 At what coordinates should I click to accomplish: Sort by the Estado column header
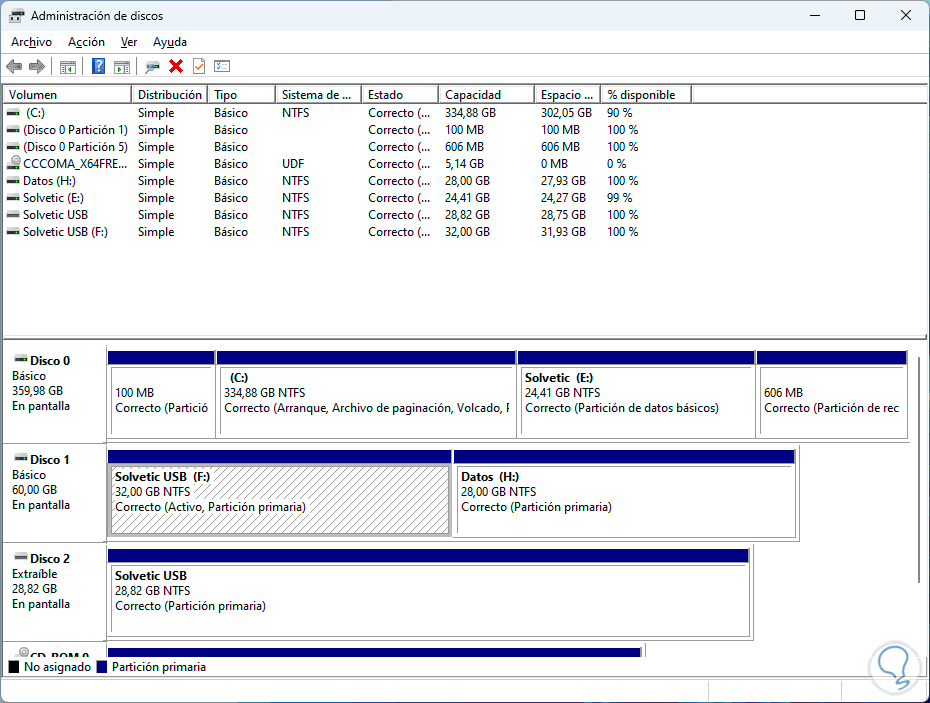[x=400, y=95]
